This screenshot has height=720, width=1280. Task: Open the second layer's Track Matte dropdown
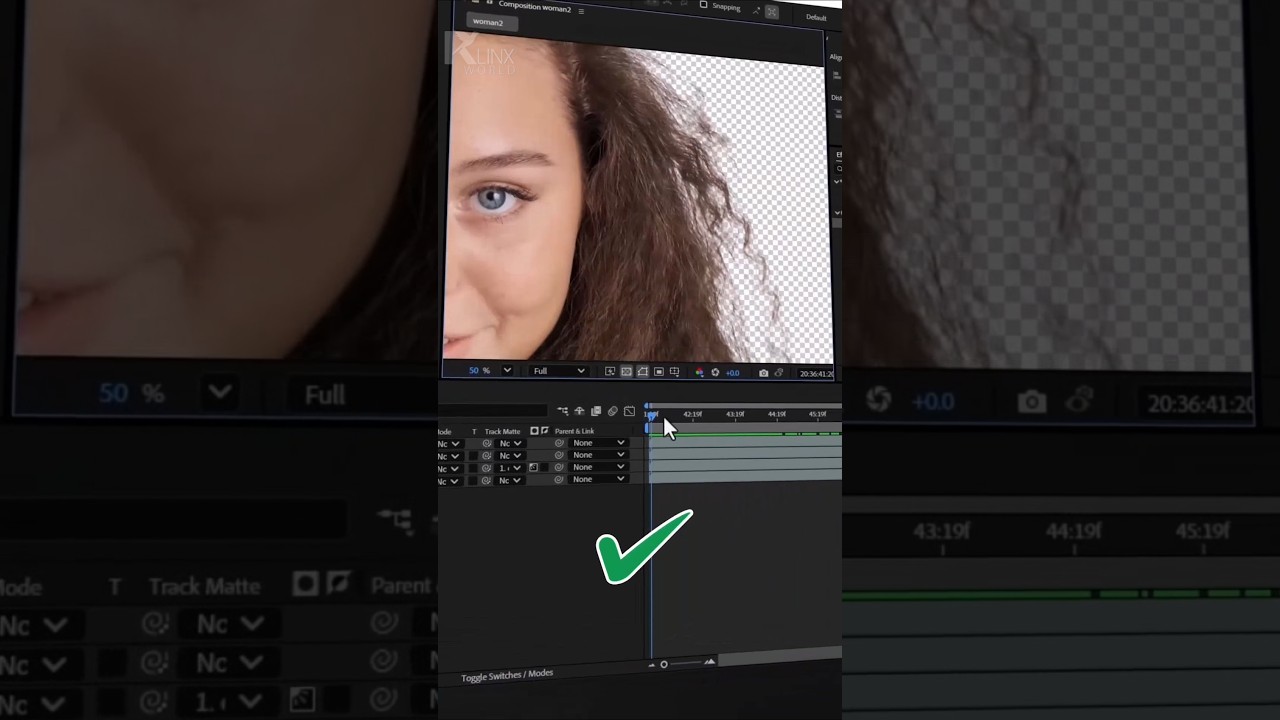[511, 456]
